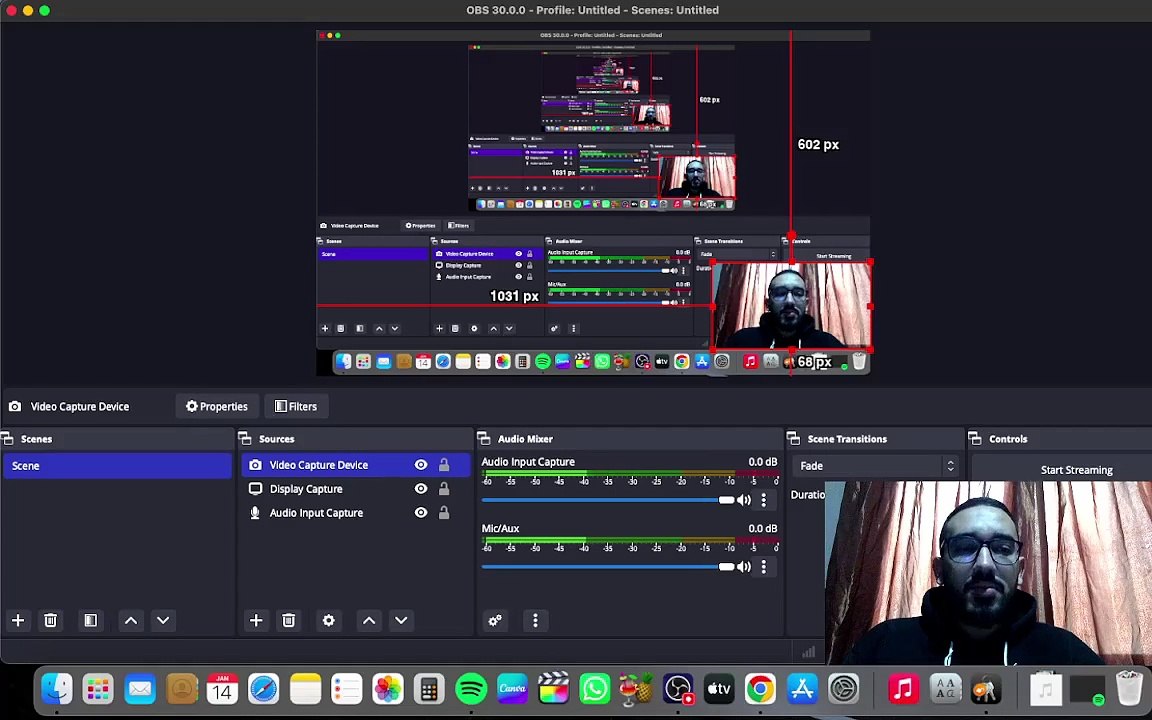This screenshot has width=1152, height=720.
Task: Select the Scene entry in Scenes
Action: [x=118, y=466]
